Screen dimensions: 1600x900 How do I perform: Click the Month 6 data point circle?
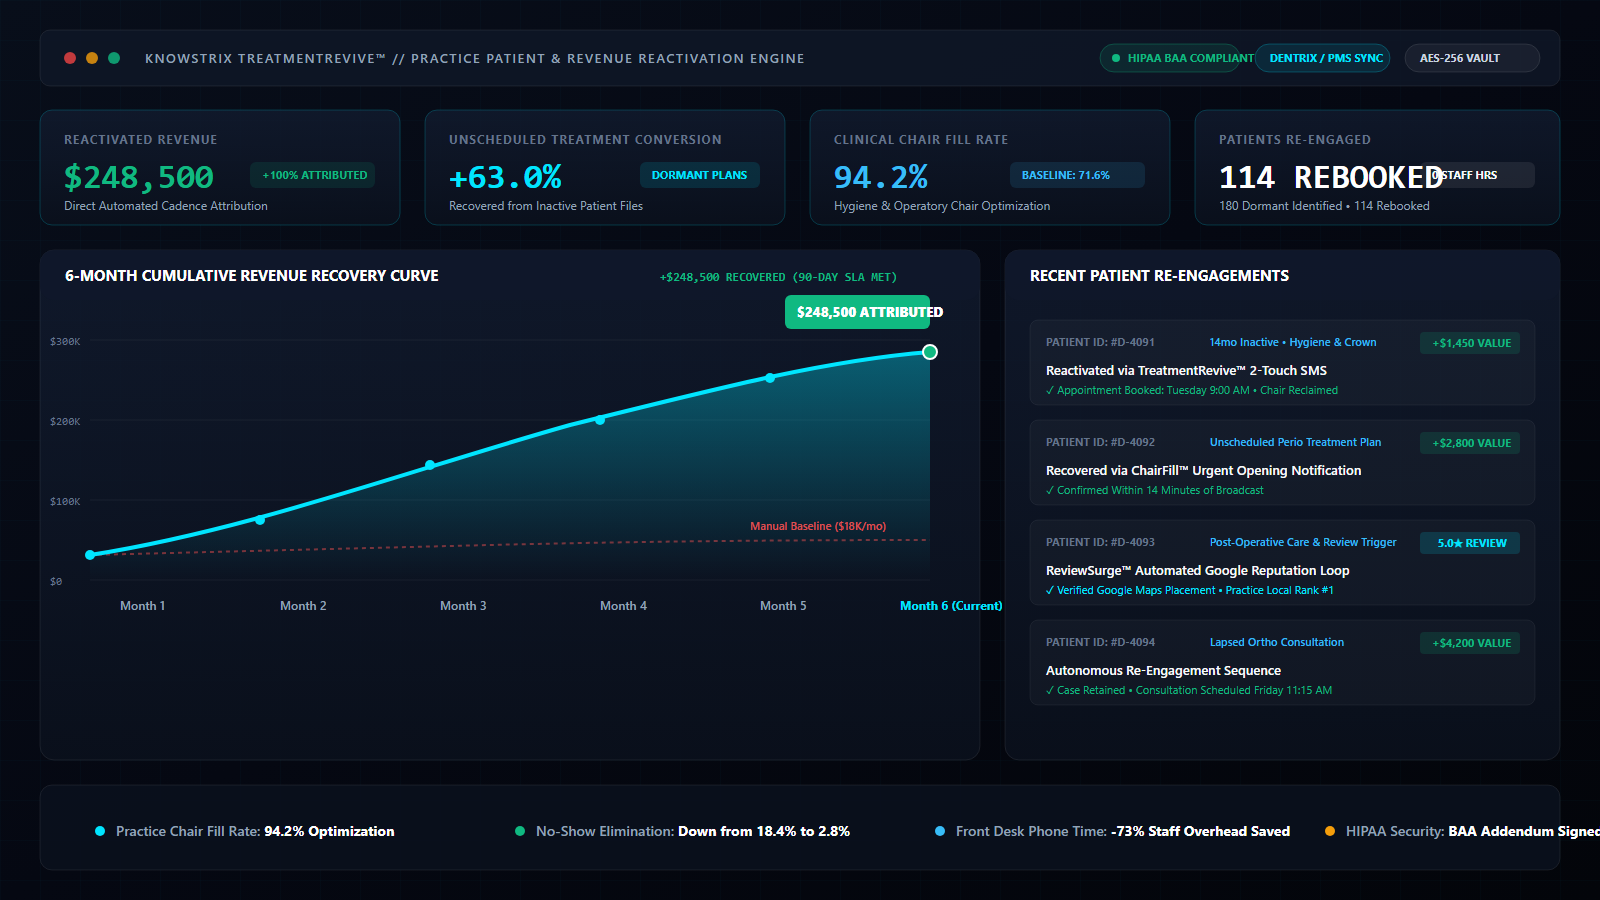click(930, 352)
